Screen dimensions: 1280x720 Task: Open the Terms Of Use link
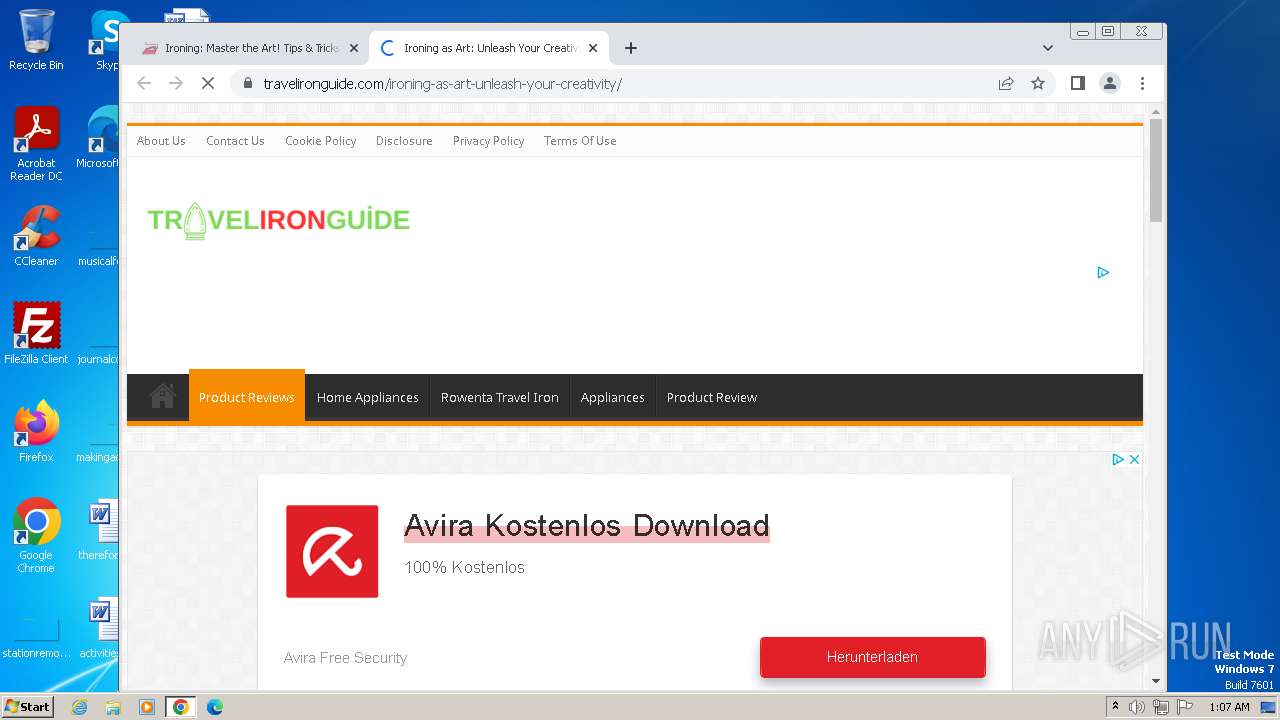tap(580, 141)
